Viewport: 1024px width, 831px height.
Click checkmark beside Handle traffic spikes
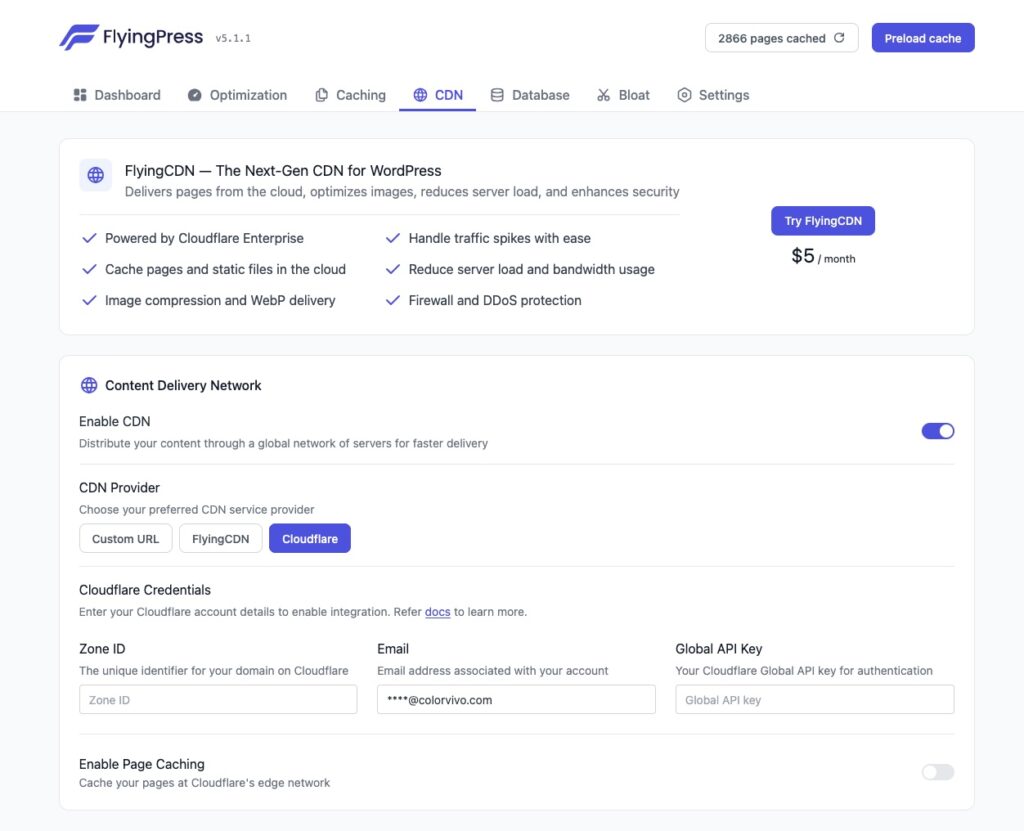tap(392, 238)
